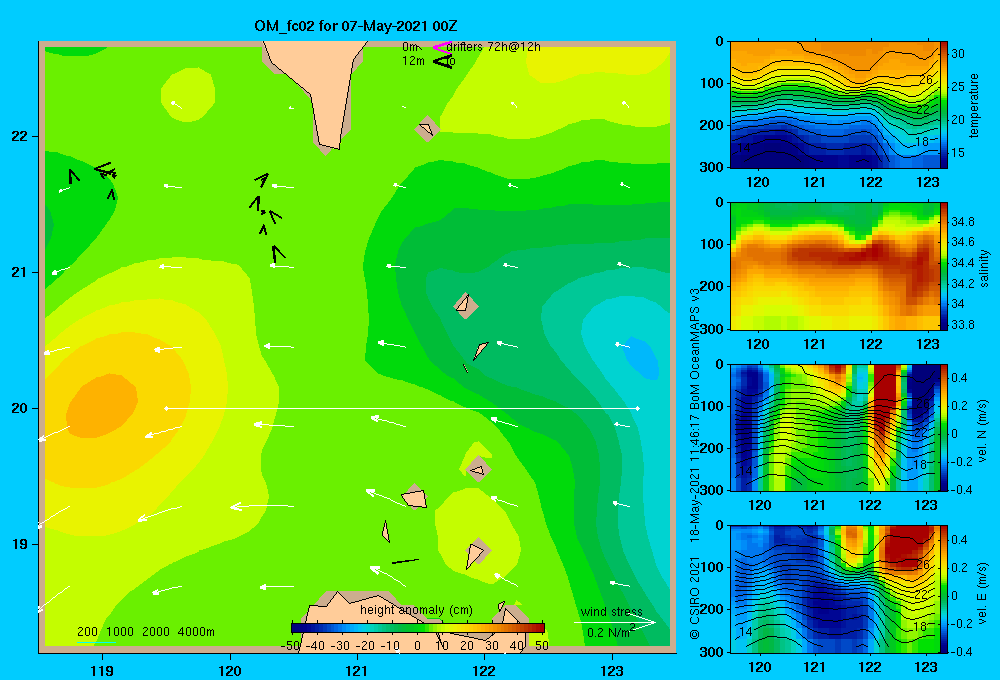Click the wind stress reference arrow
The height and width of the screenshot is (680, 1000).
pos(615,623)
